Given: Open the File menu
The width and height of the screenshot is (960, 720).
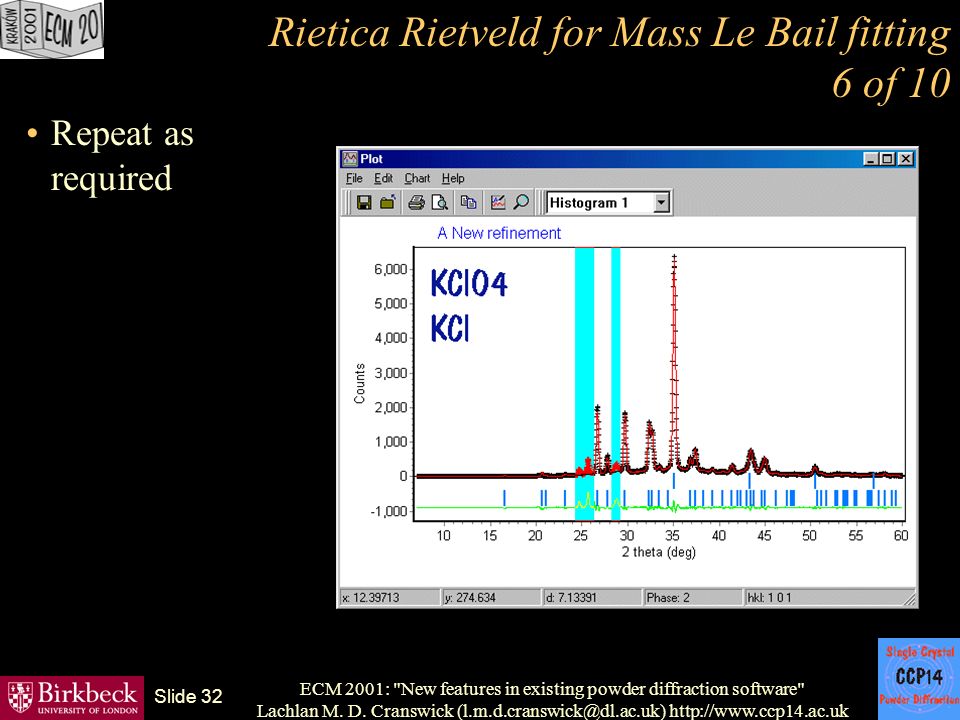Looking at the screenshot, I should [x=354, y=178].
